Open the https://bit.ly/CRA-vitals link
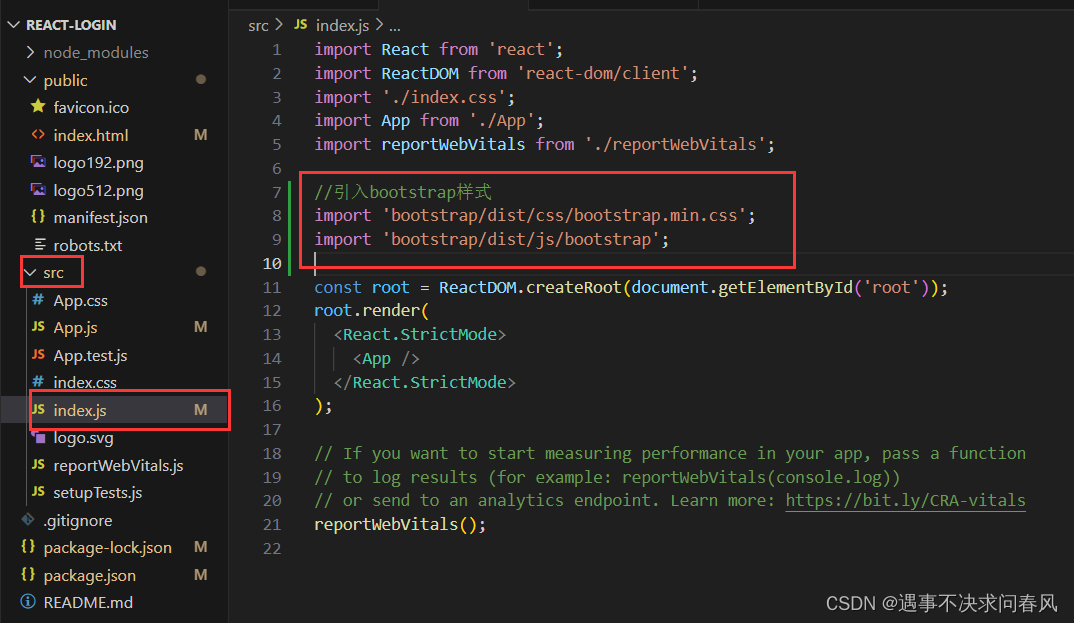The image size is (1074, 623). click(905, 500)
